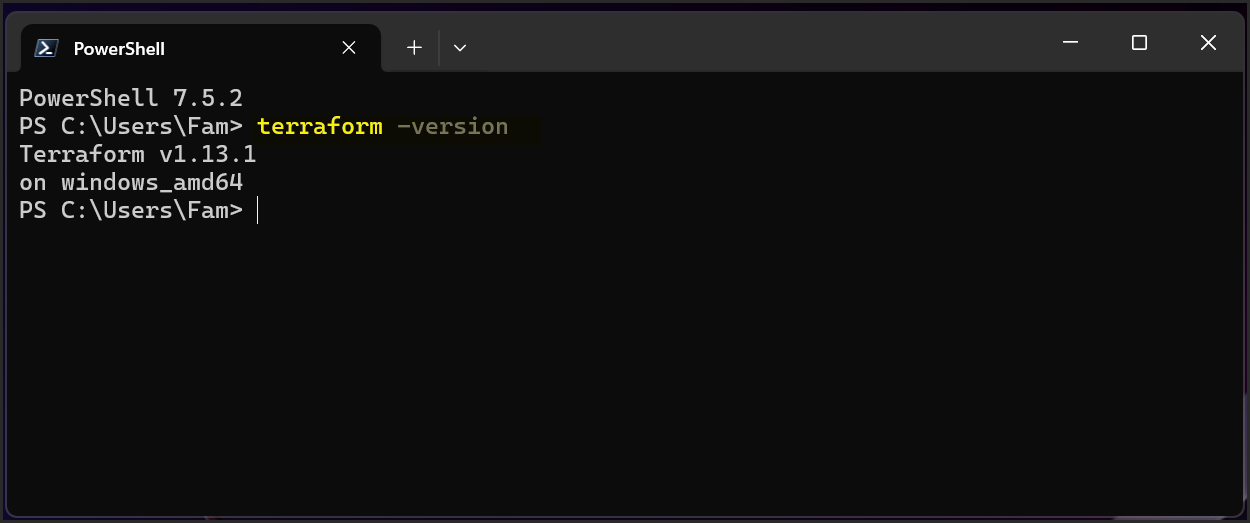Minimize the terminal window
The image size is (1250, 523).
[1071, 43]
